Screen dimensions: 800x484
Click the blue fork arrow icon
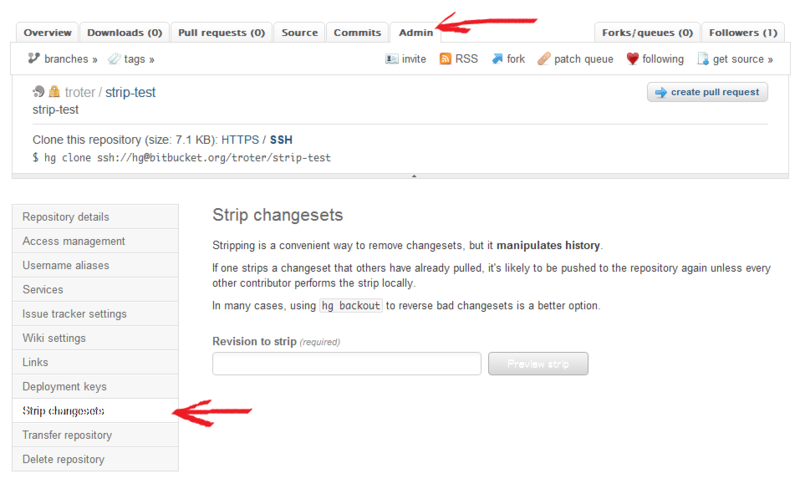pyautogui.click(x=497, y=59)
